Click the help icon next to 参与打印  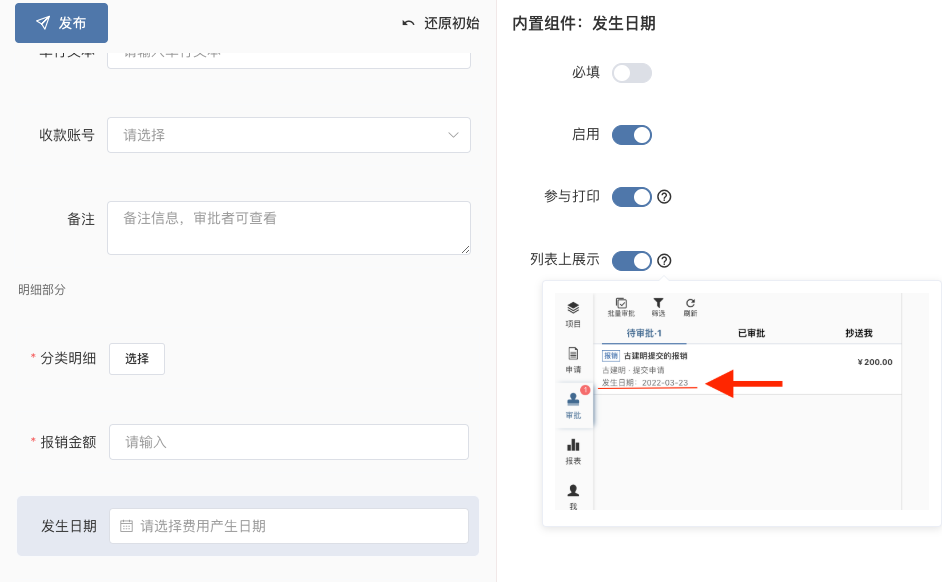(666, 197)
